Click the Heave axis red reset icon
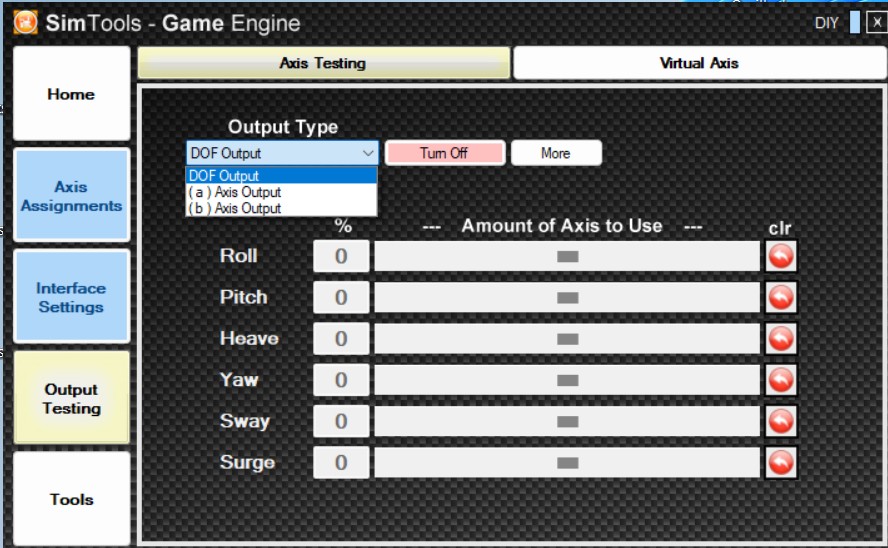888x548 pixels. click(x=781, y=339)
